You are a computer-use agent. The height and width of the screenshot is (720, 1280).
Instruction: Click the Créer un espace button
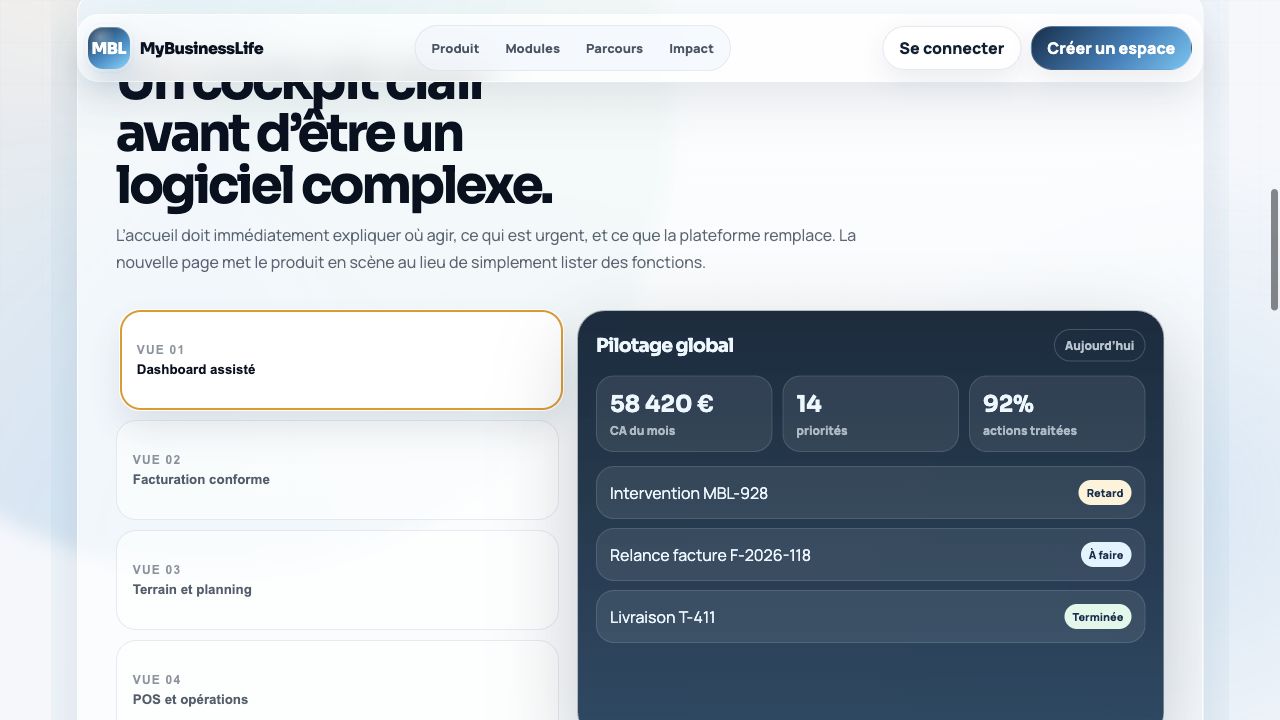pos(1111,48)
